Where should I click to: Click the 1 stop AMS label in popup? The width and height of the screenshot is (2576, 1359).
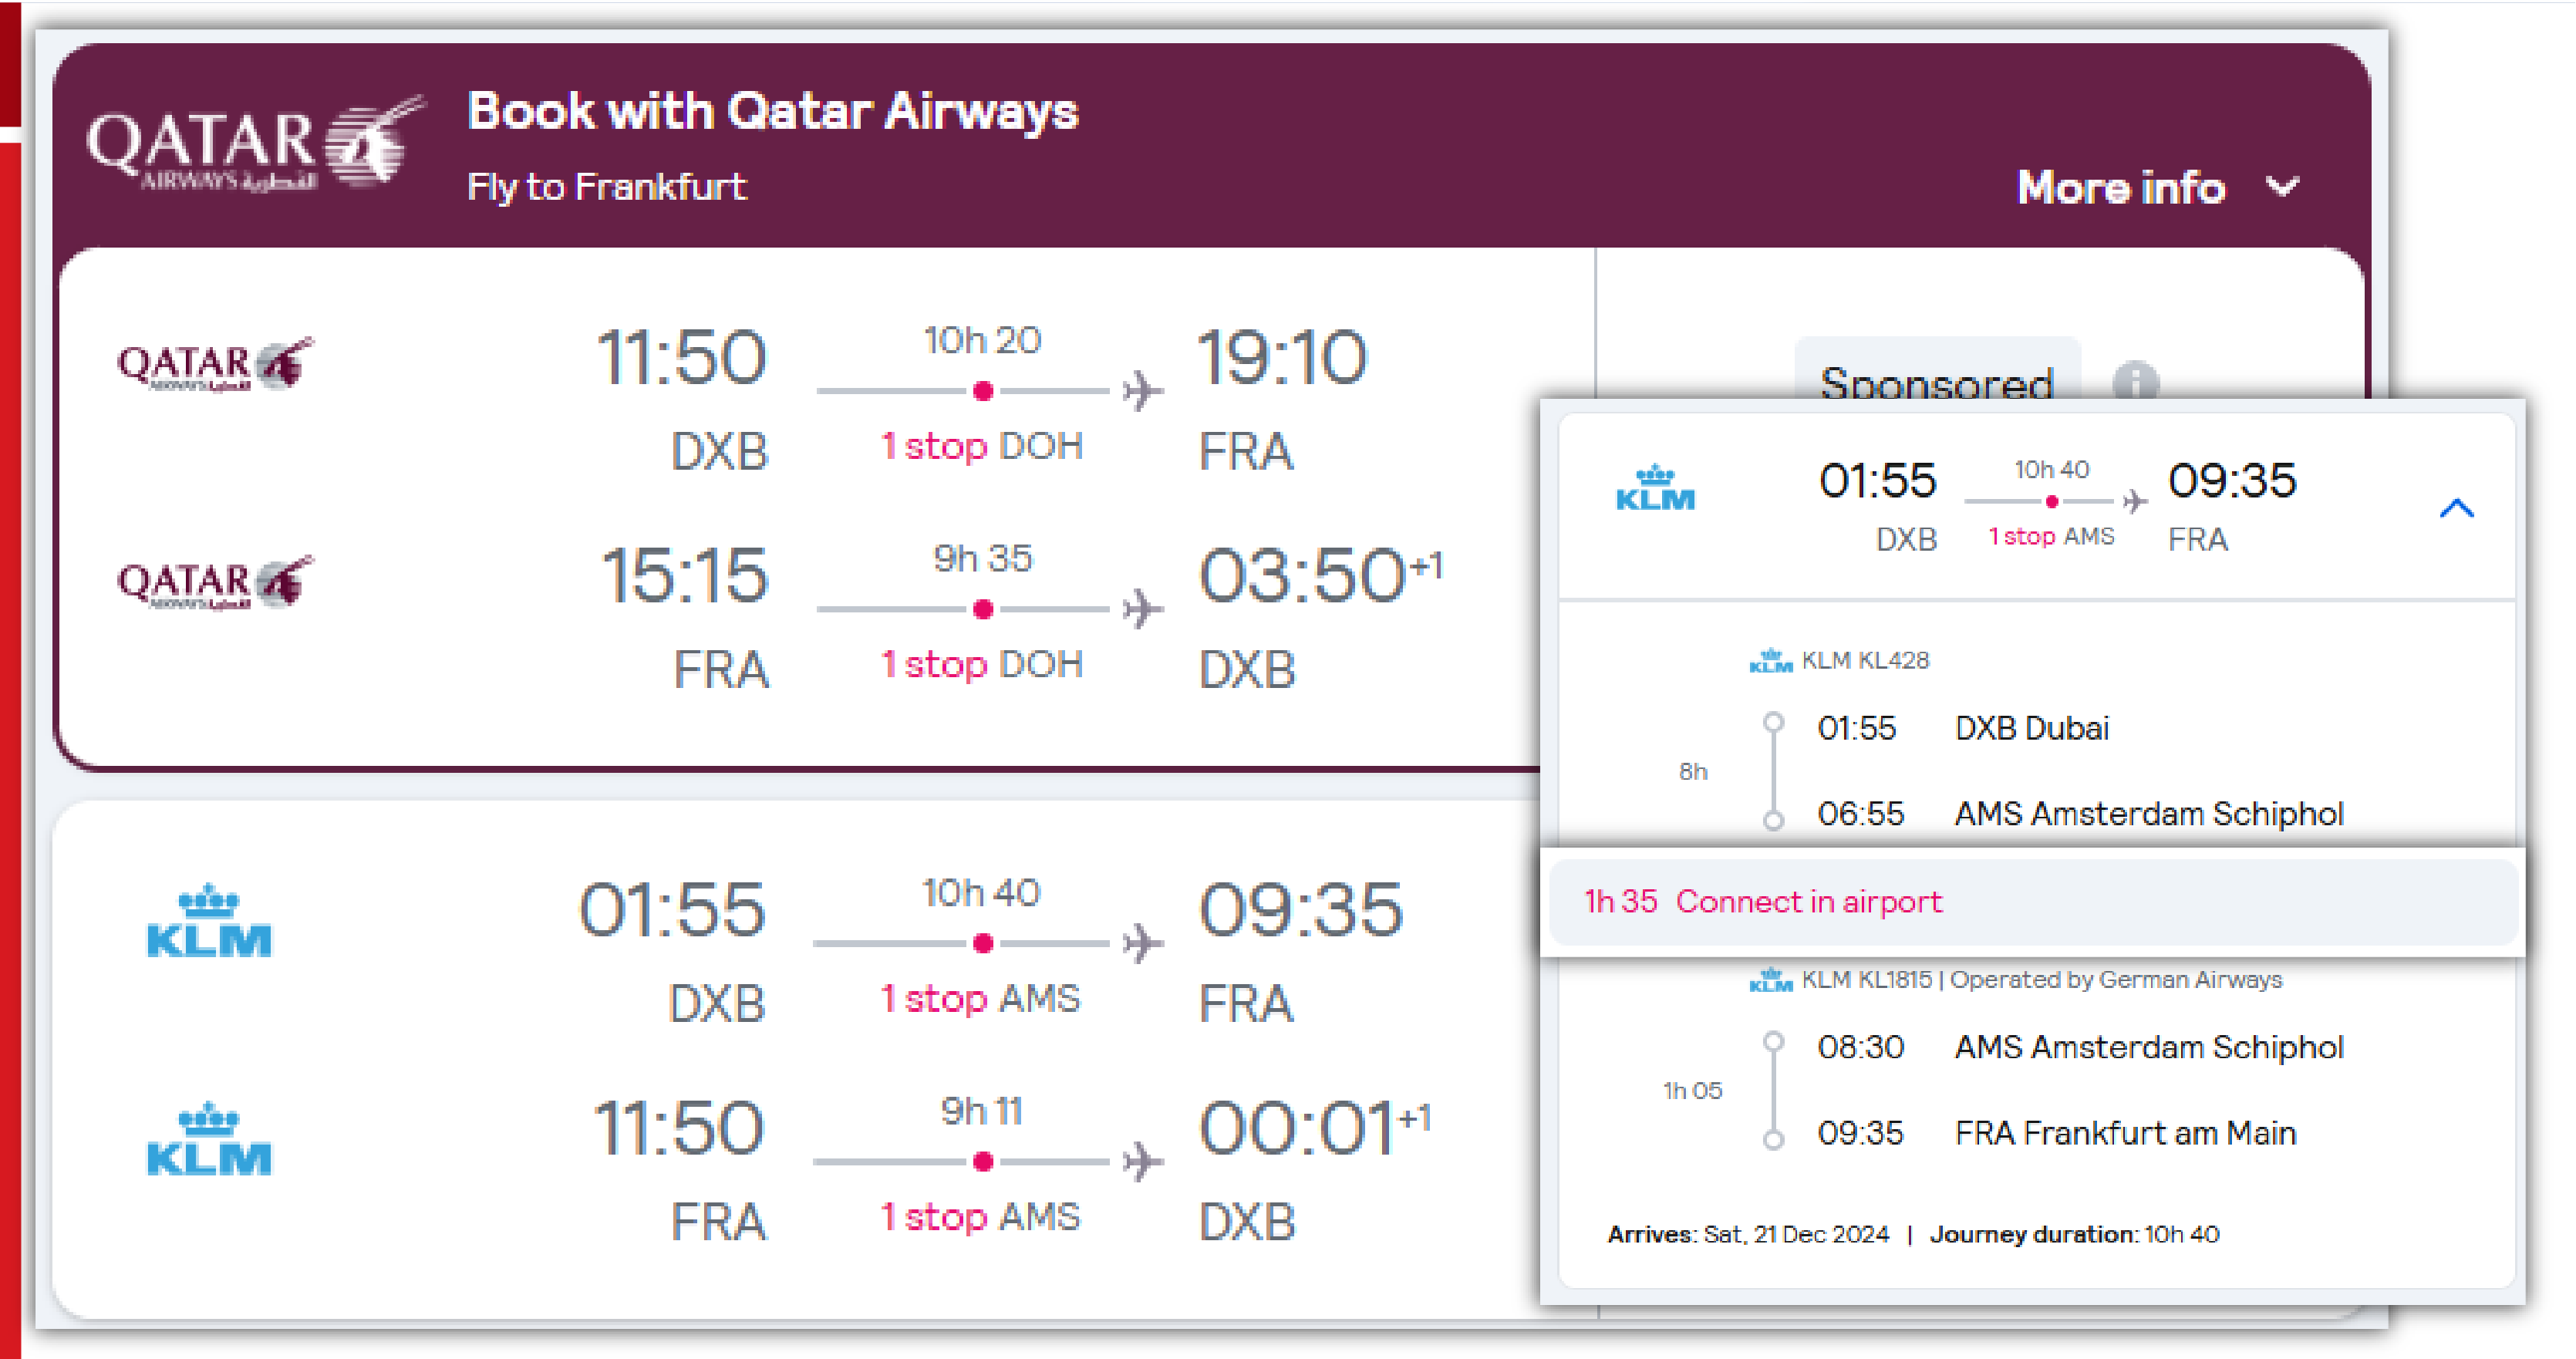(2051, 537)
